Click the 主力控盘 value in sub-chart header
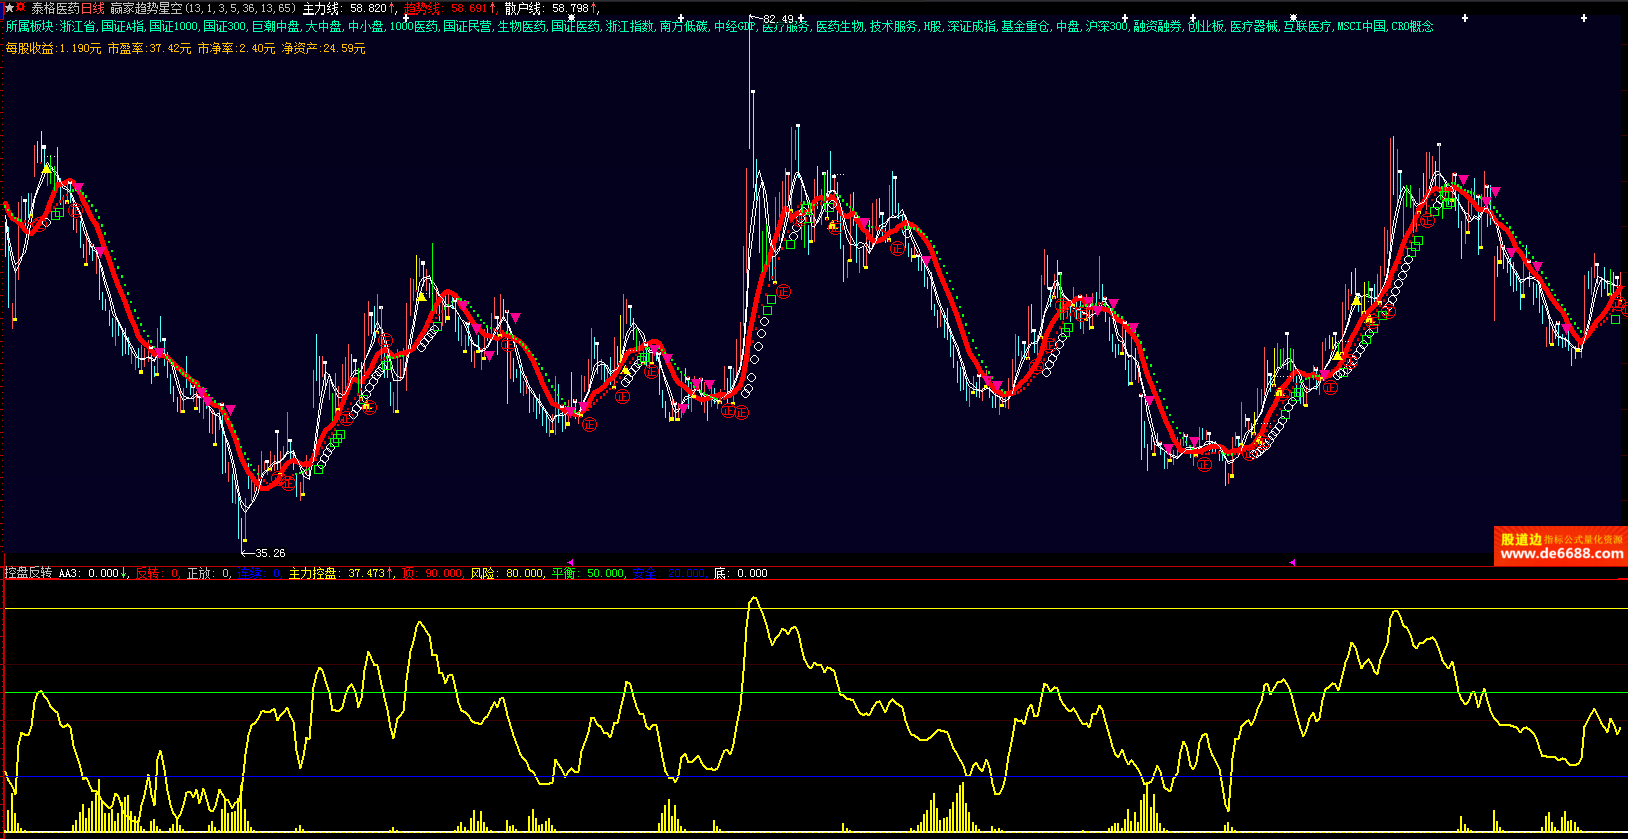This screenshot has width=1628, height=839. coord(340,574)
